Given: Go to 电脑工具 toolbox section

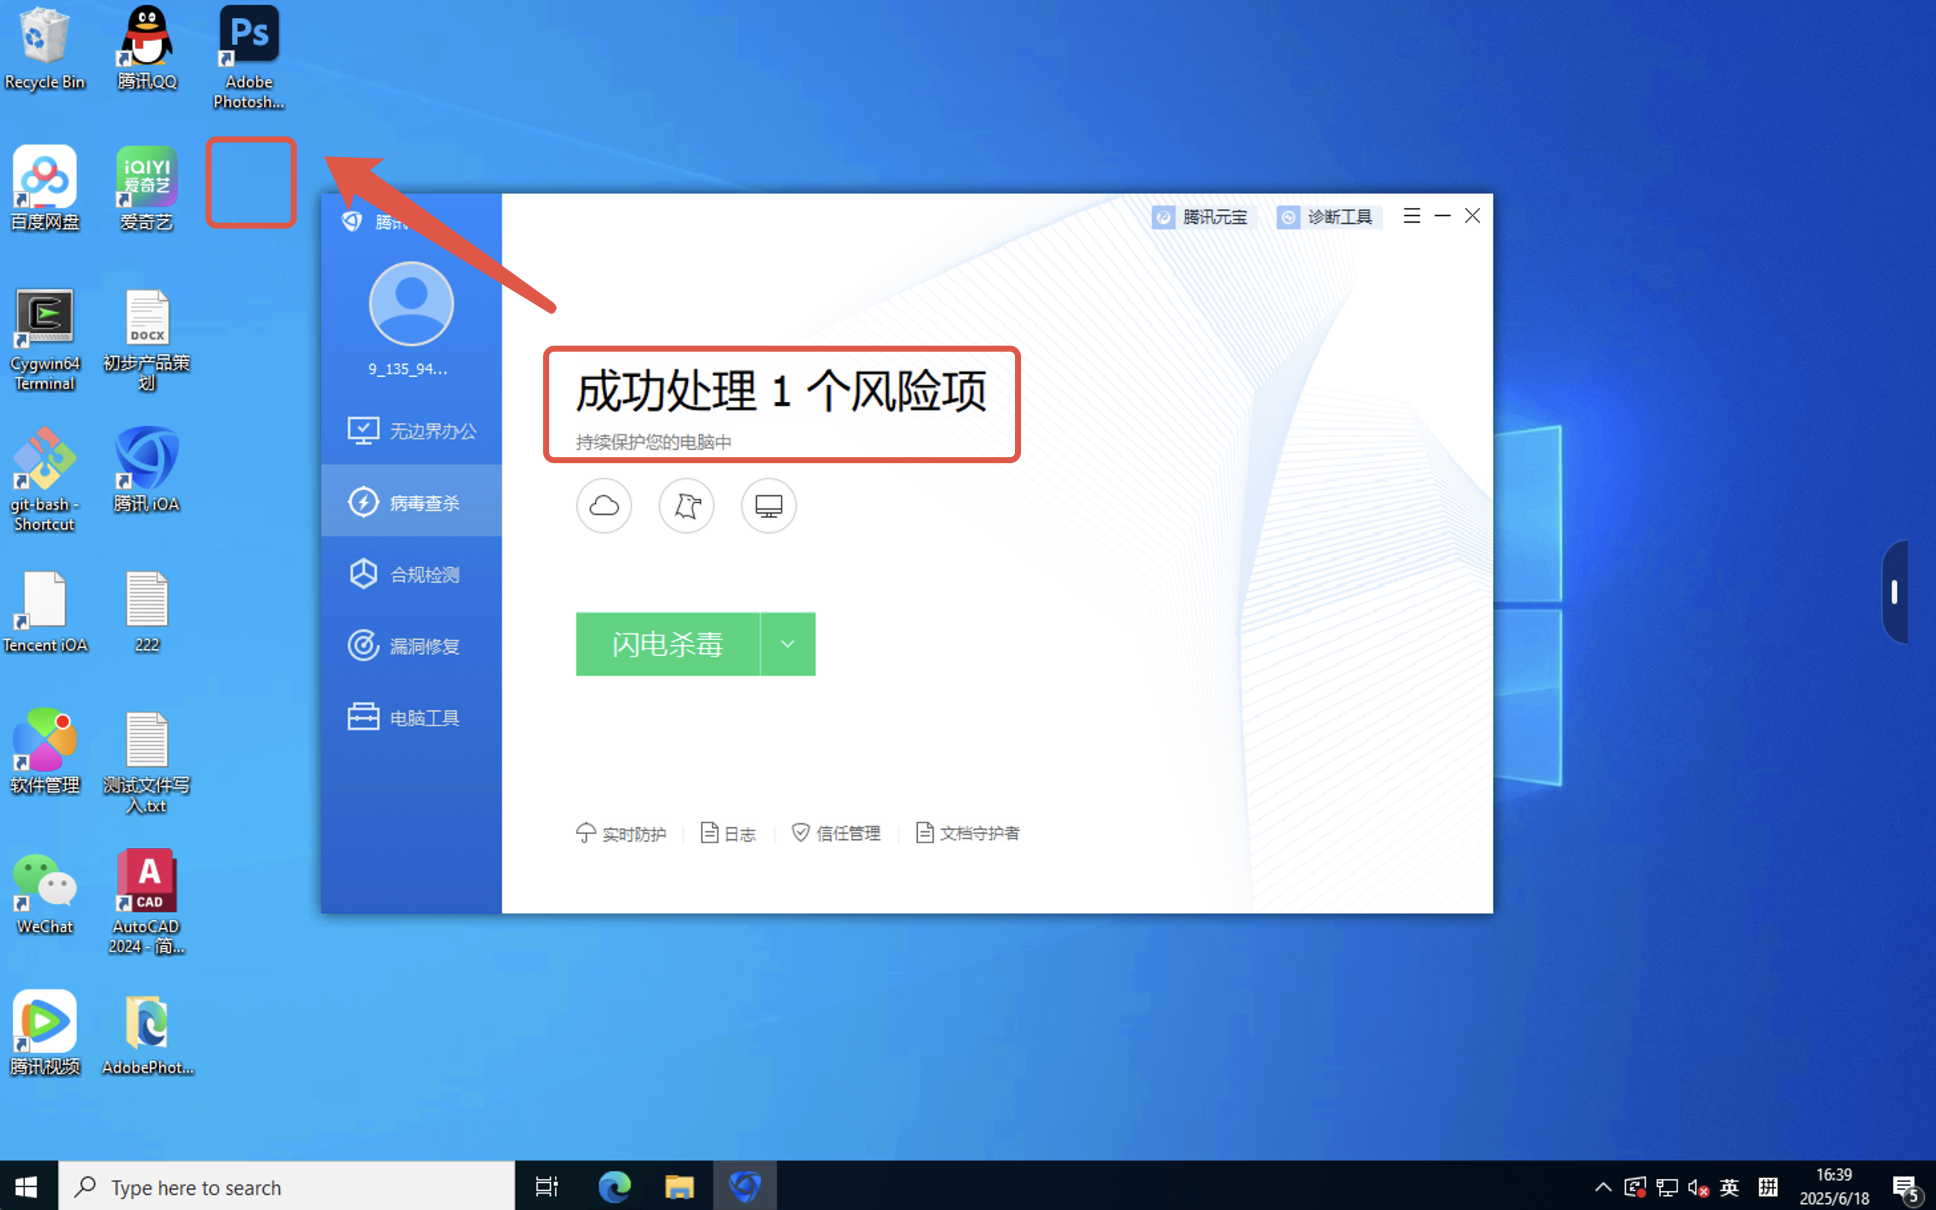Looking at the screenshot, I should tap(412, 718).
